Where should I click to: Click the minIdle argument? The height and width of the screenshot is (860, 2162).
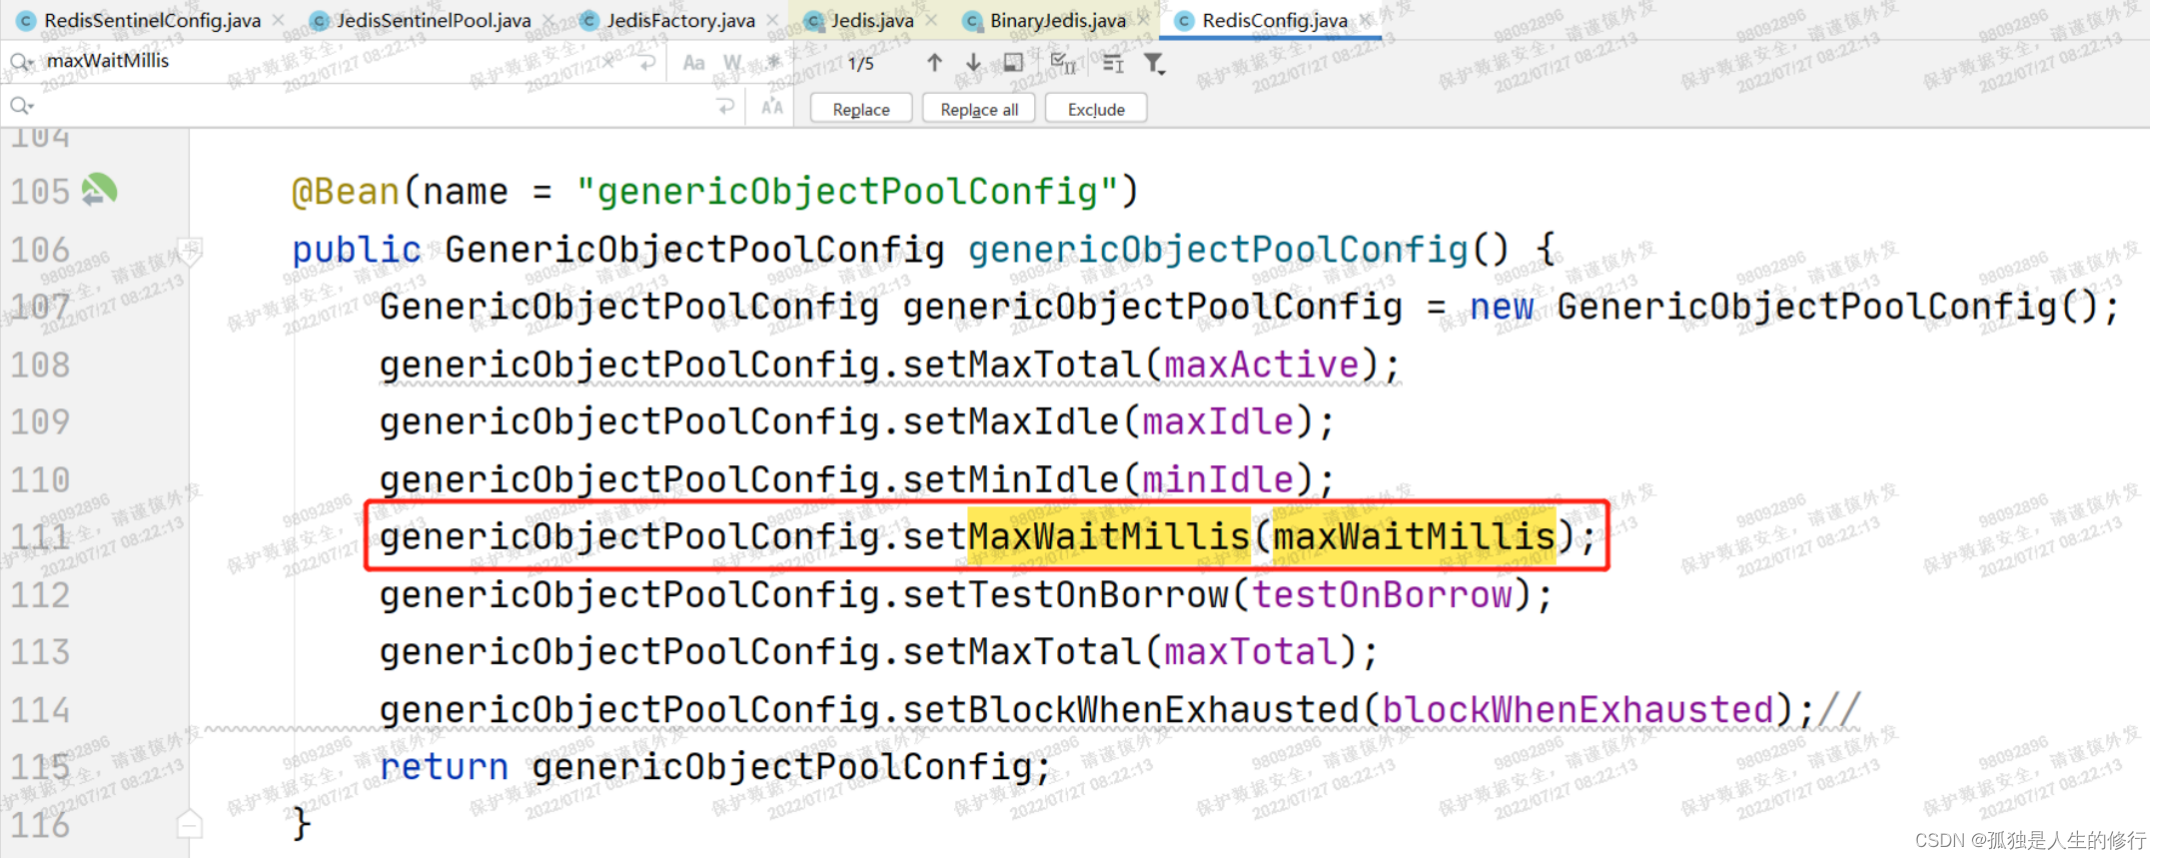pyautogui.click(x=1218, y=480)
